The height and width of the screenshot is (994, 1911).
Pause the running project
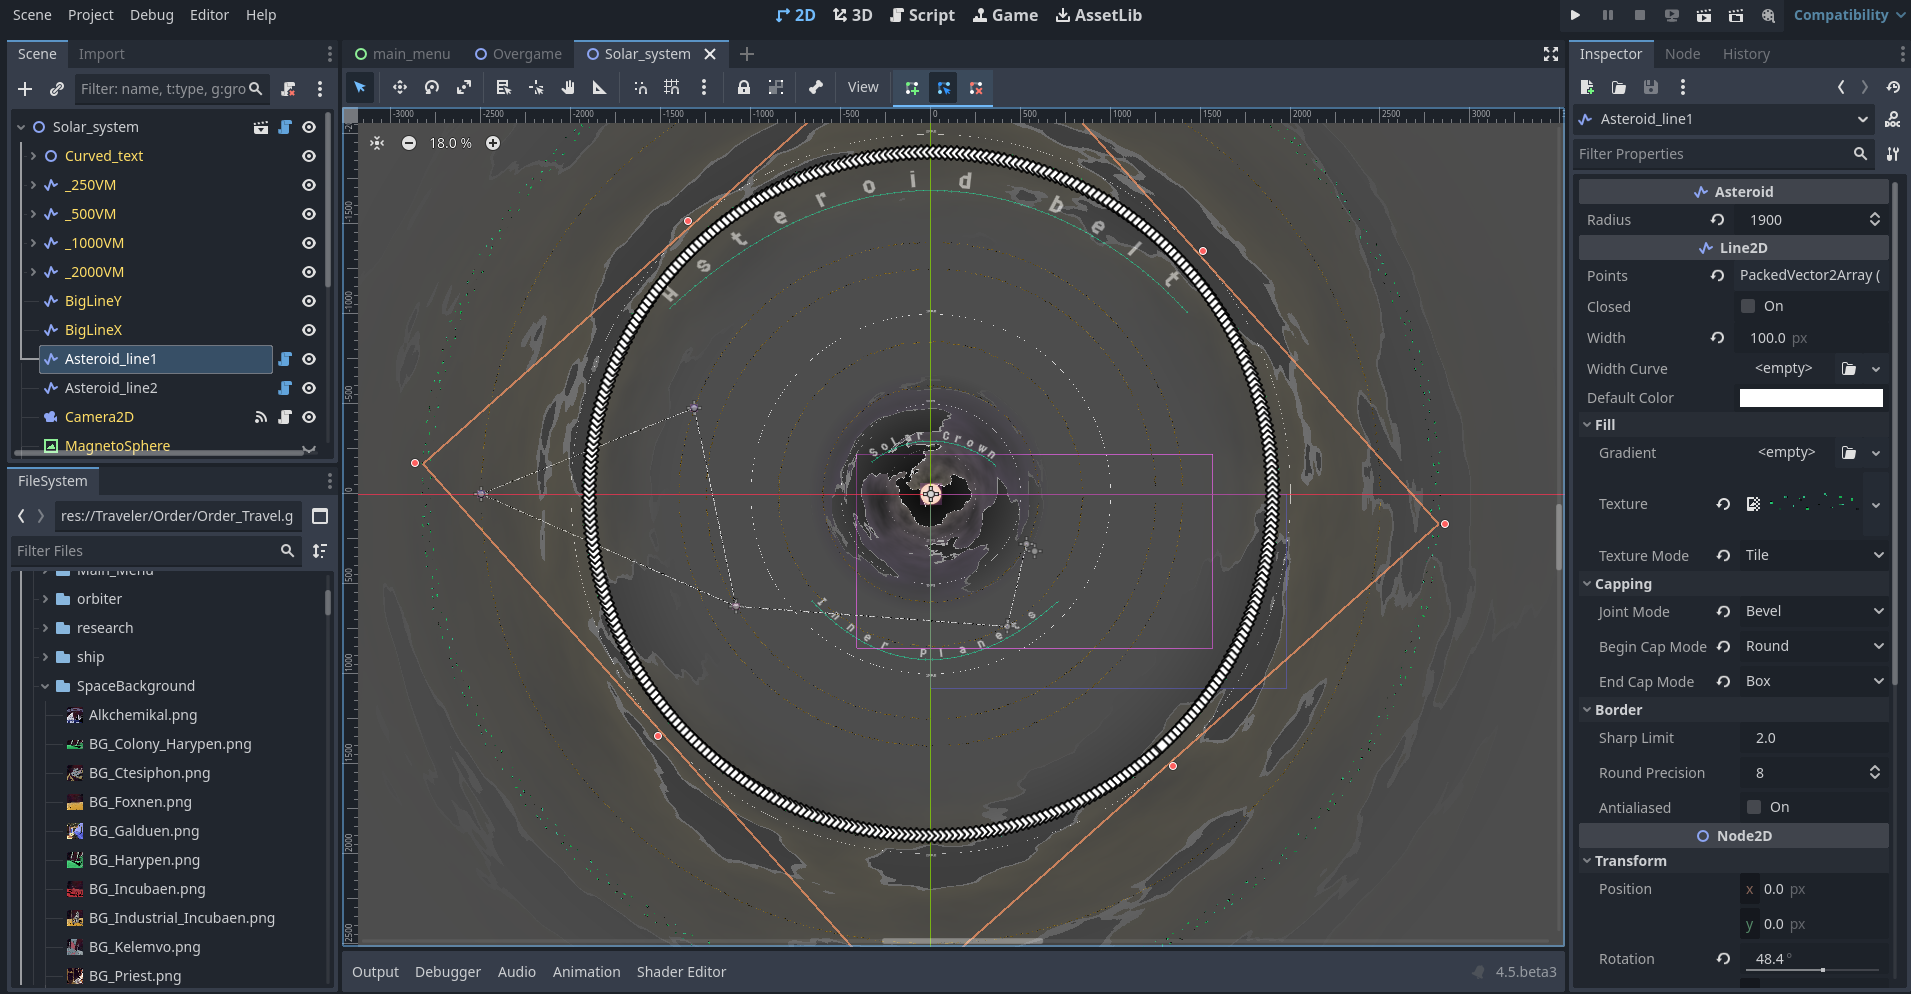[x=1608, y=15]
